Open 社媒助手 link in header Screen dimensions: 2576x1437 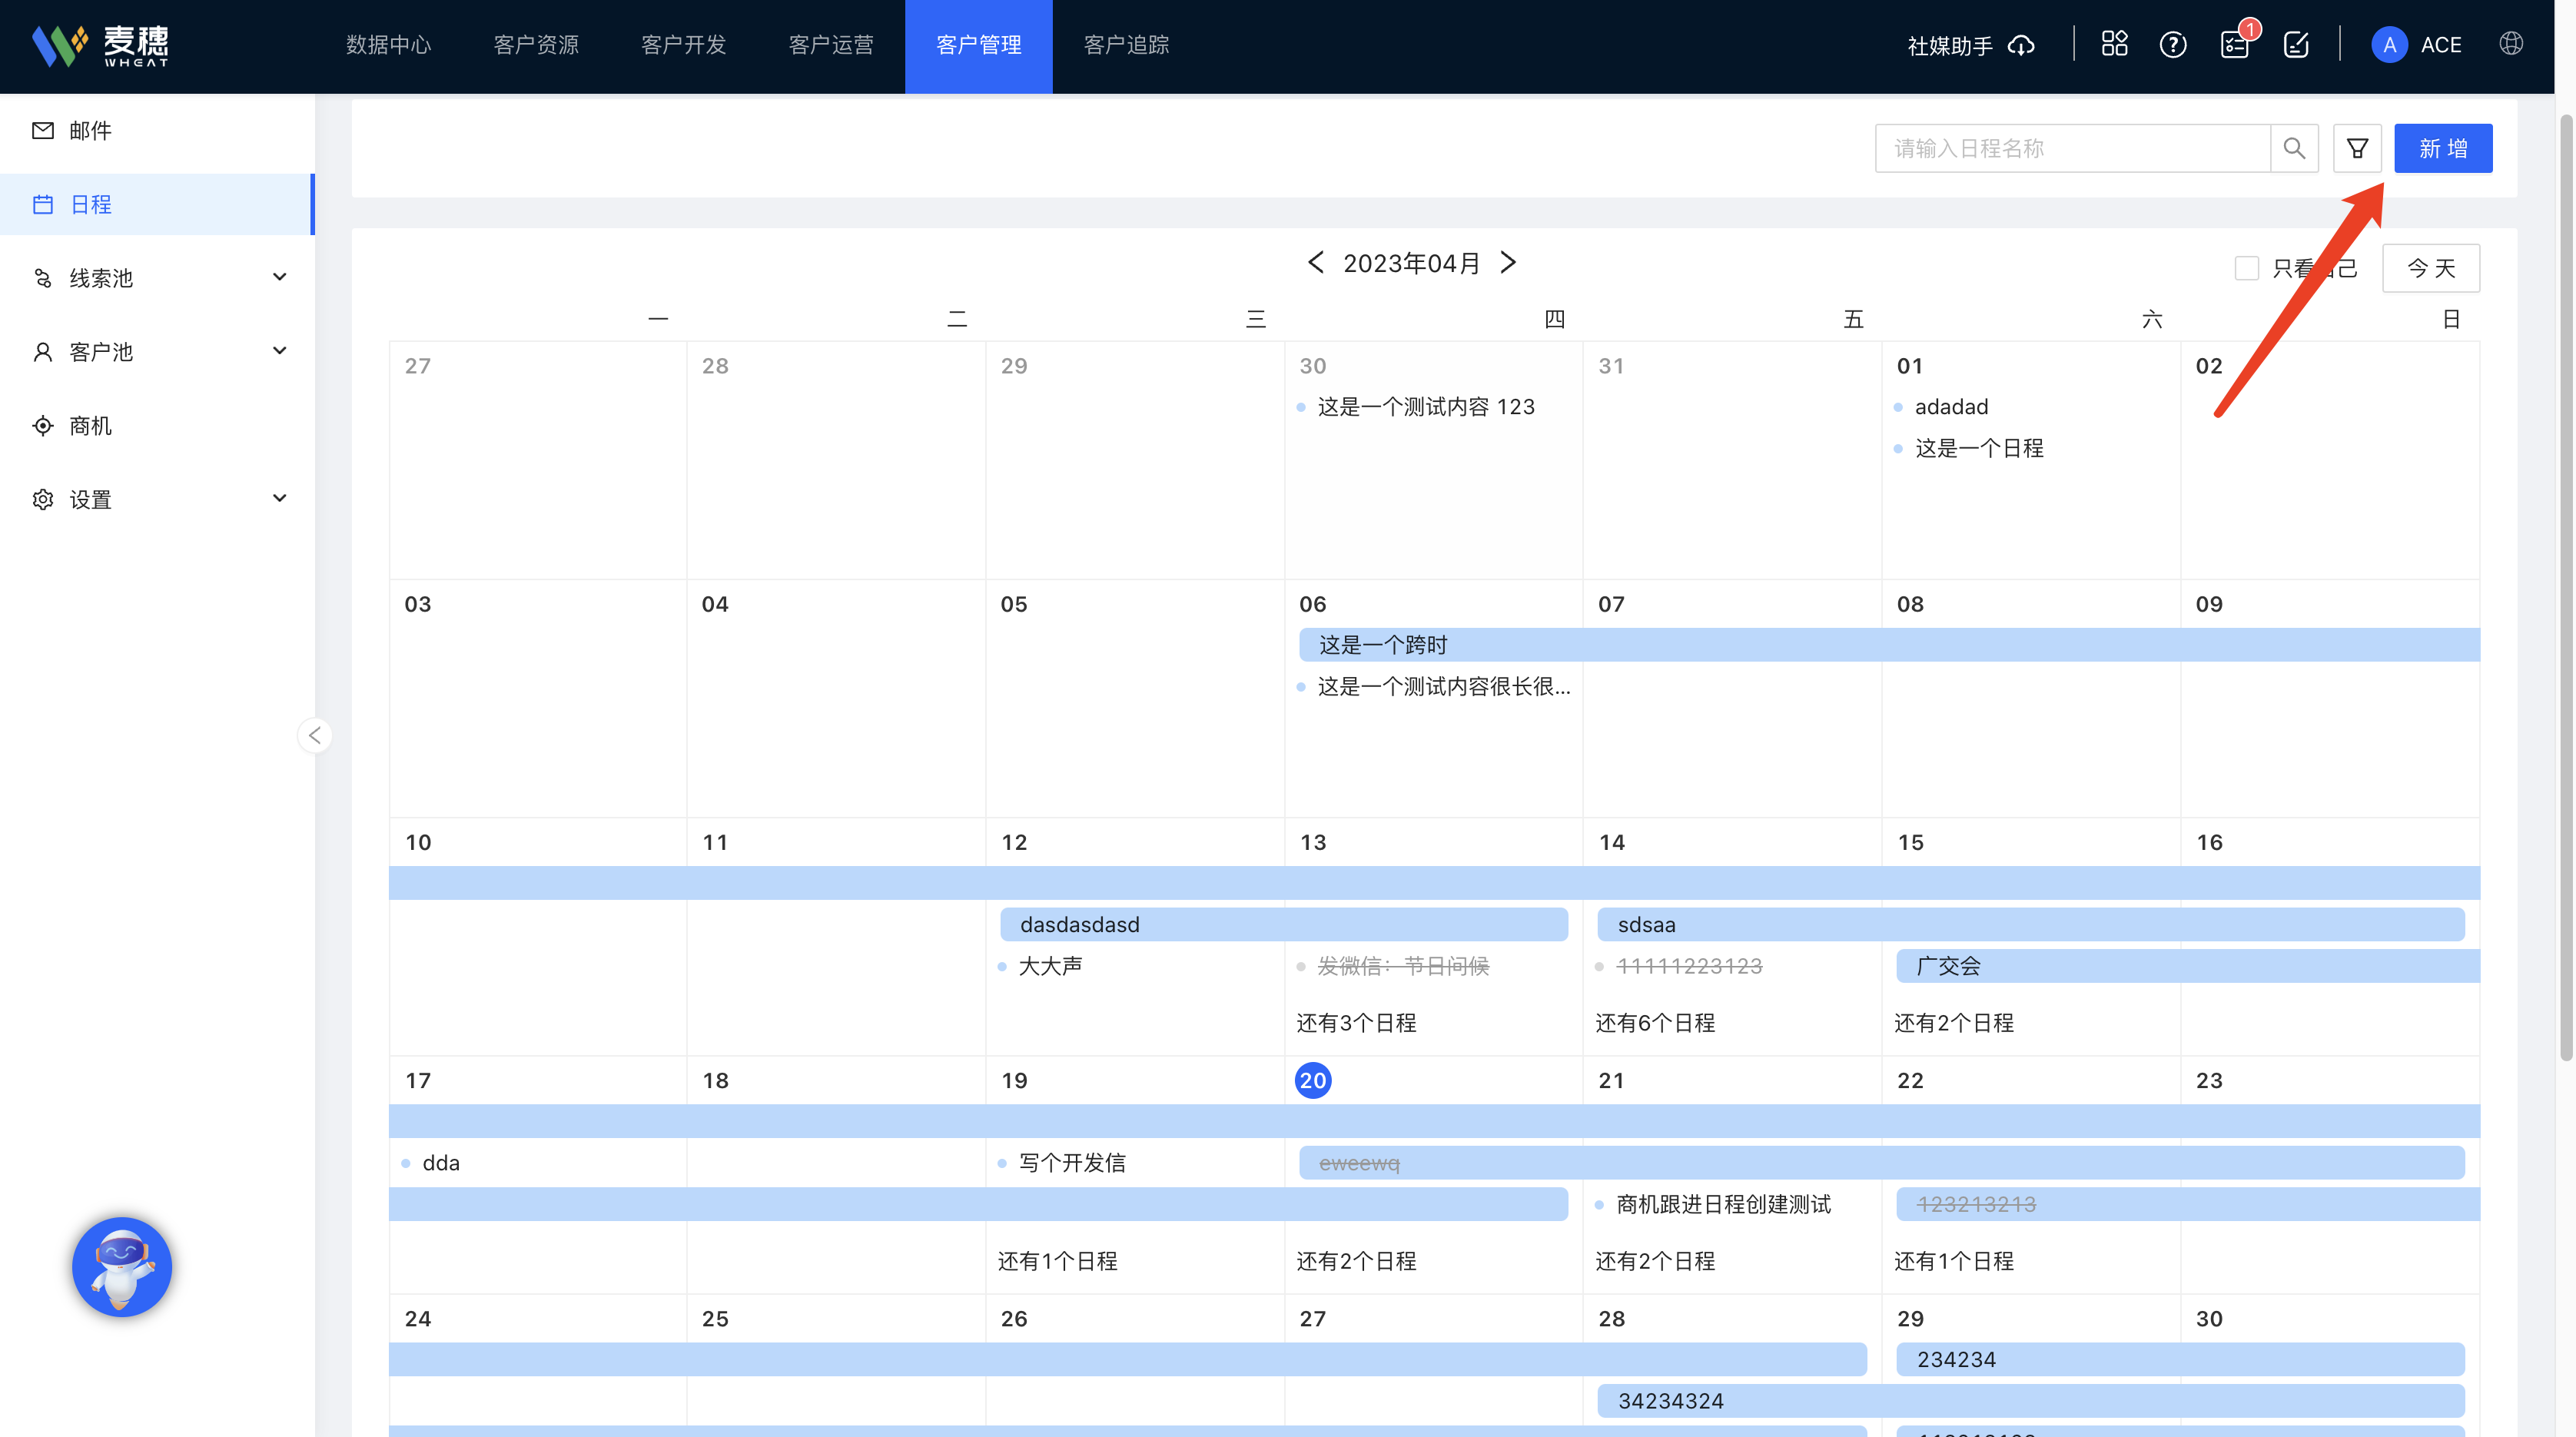coord(1949,46)
